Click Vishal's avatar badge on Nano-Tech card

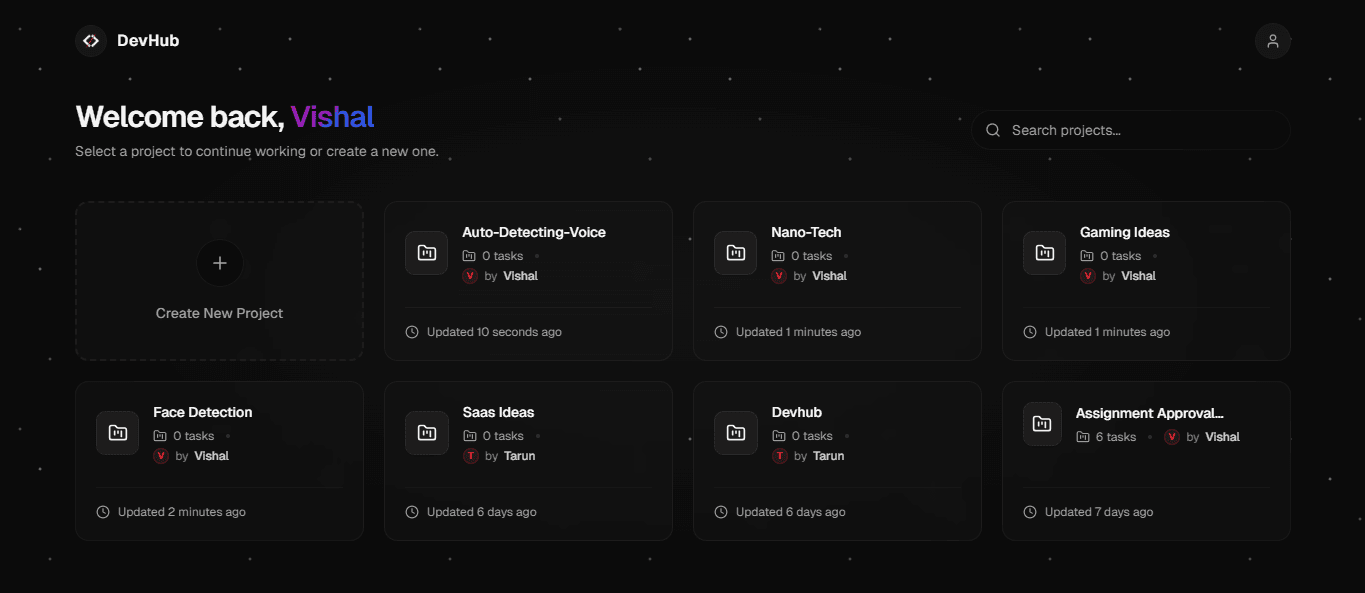(x=778, y=276)
